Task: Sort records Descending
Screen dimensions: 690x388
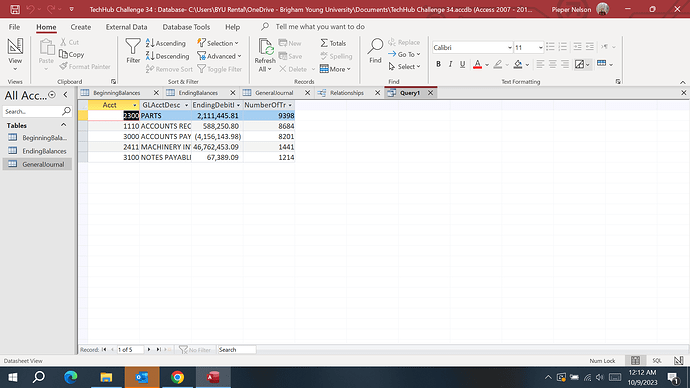Action: (167, 56)
